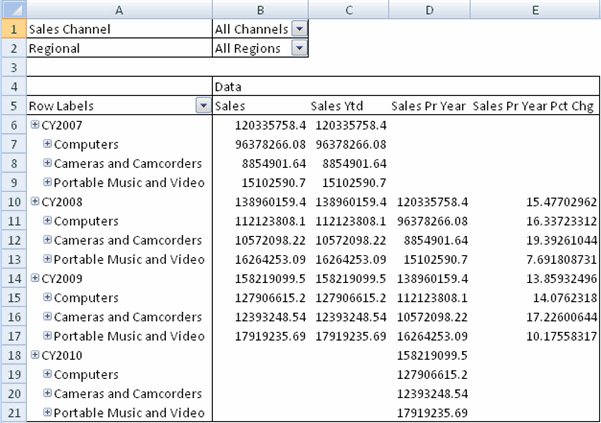Viewport: 601px width, 423px height.
Task: Expand the CY2008 row group
Action: (x=35, y=201)
